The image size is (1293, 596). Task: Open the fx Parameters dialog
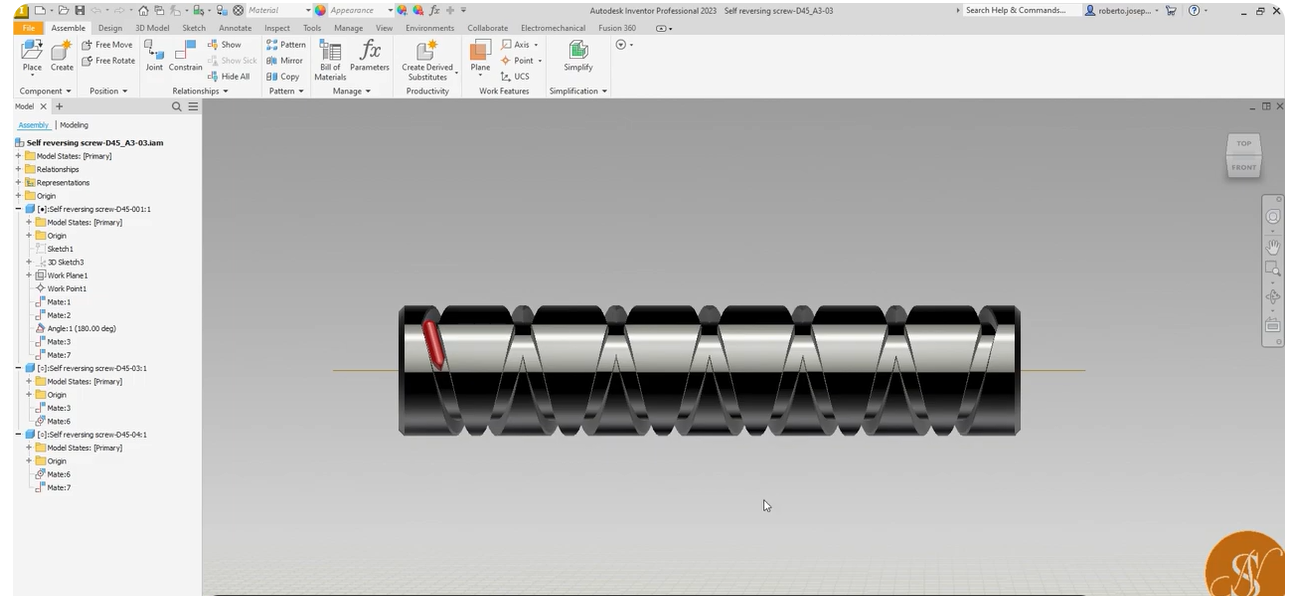(x=370, y=56)
